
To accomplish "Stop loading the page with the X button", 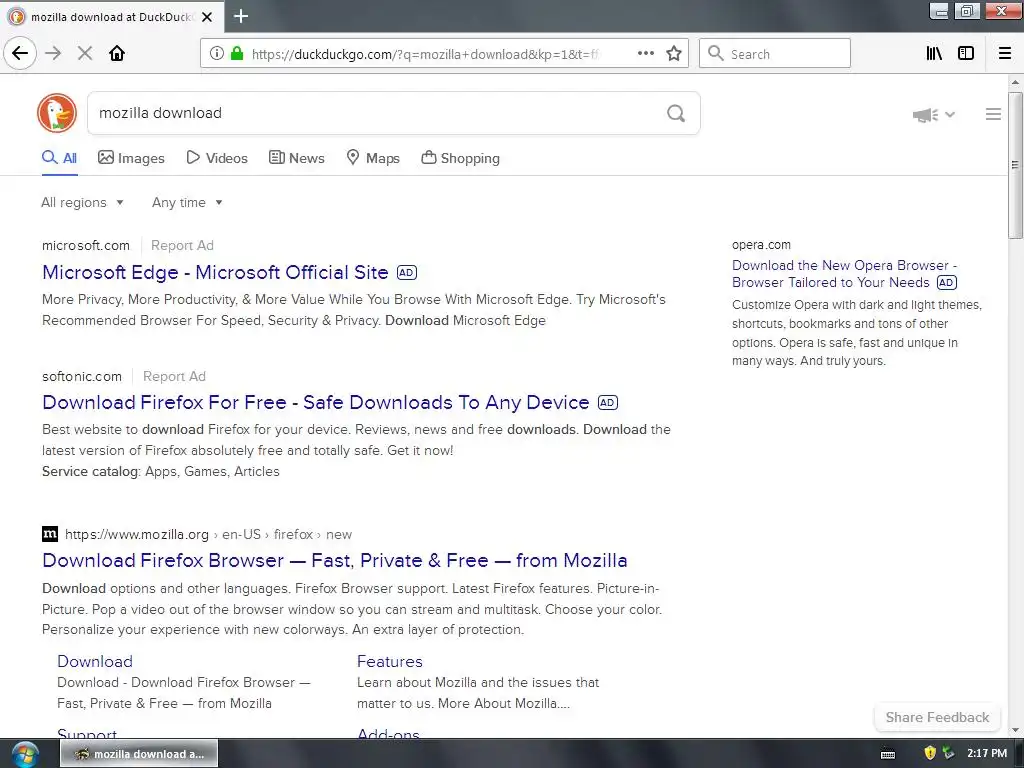I will click(85, 54).
